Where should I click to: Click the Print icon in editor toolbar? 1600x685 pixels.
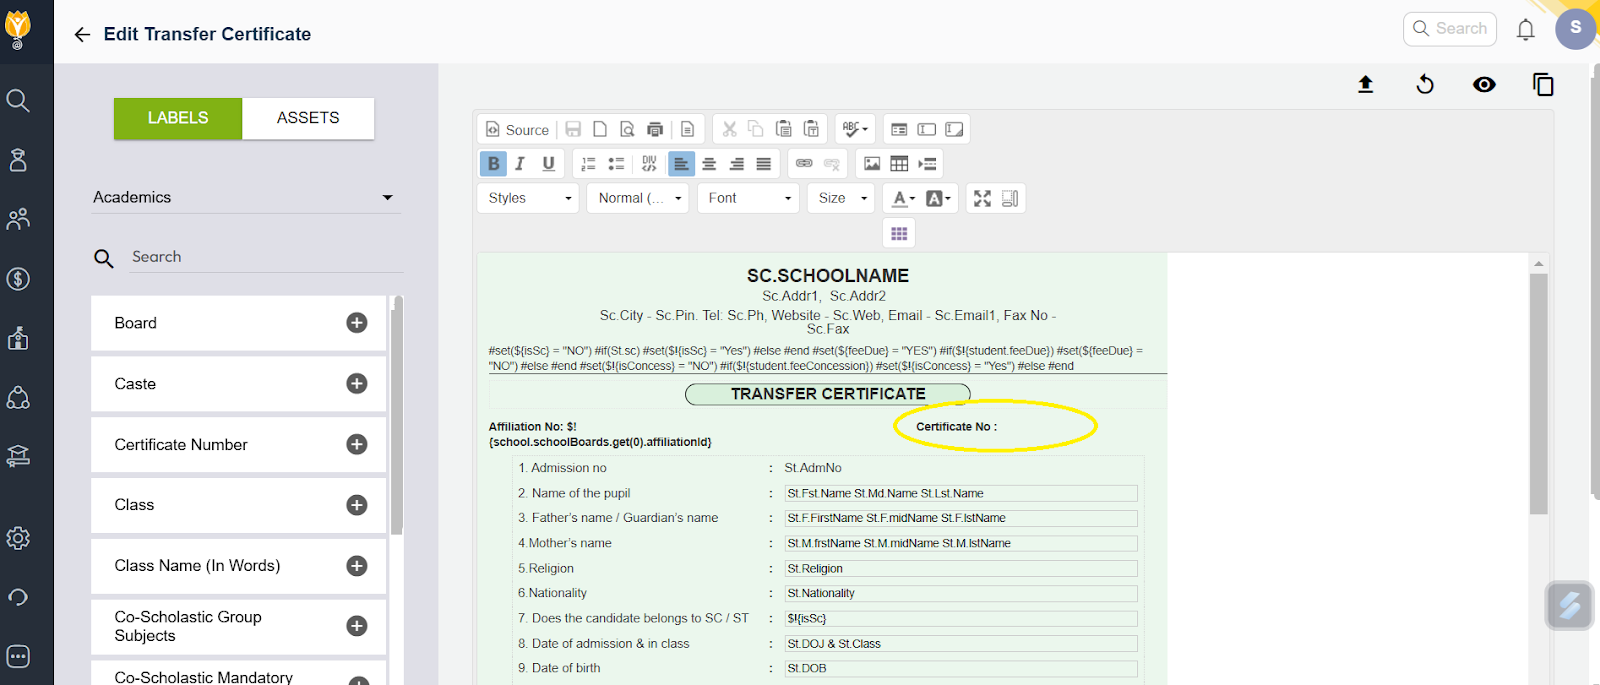pos(655,129)
